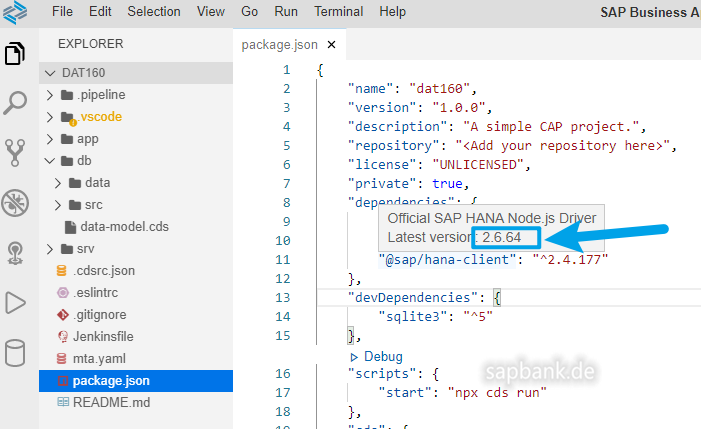The width and height of the screenshot is (701, 429).
Task: Click the true value on line 7
Action: pos(447,184)
